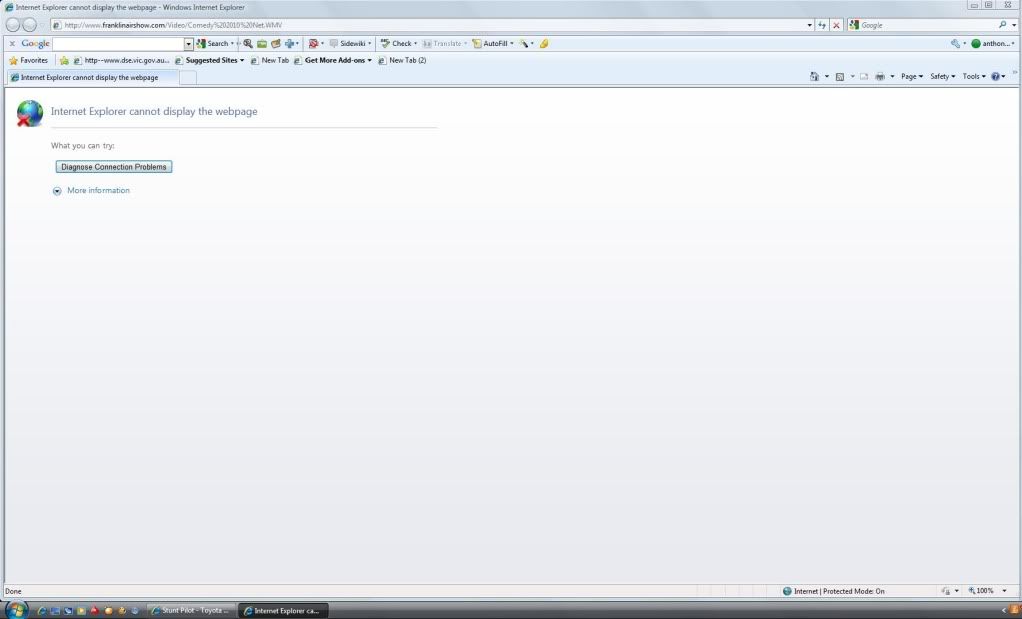Viewport: 1022px width, 619px height.
Task: Click the Google Toolbar search input field
Action: click(119, 44)
